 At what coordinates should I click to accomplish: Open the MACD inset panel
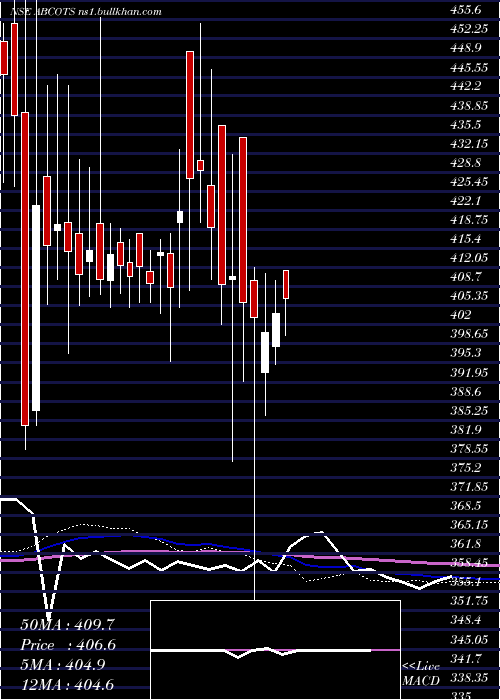click(x=275, y=650)
